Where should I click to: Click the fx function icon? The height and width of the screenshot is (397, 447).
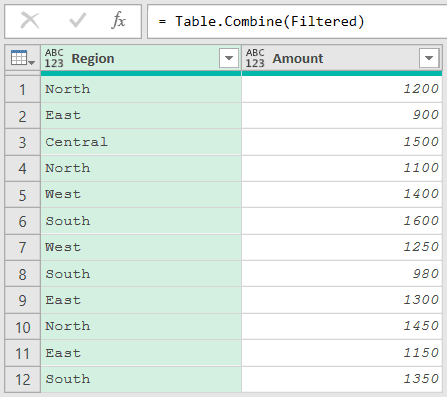click(x=118, y=21)
